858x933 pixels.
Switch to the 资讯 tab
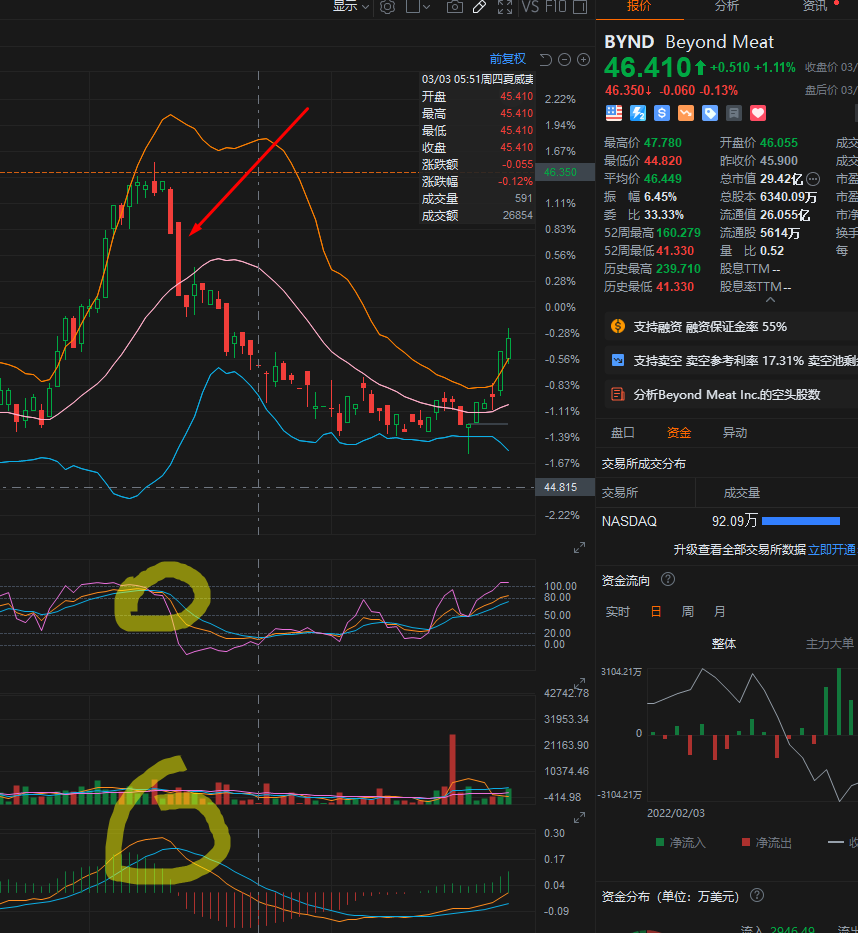point(815,6)
